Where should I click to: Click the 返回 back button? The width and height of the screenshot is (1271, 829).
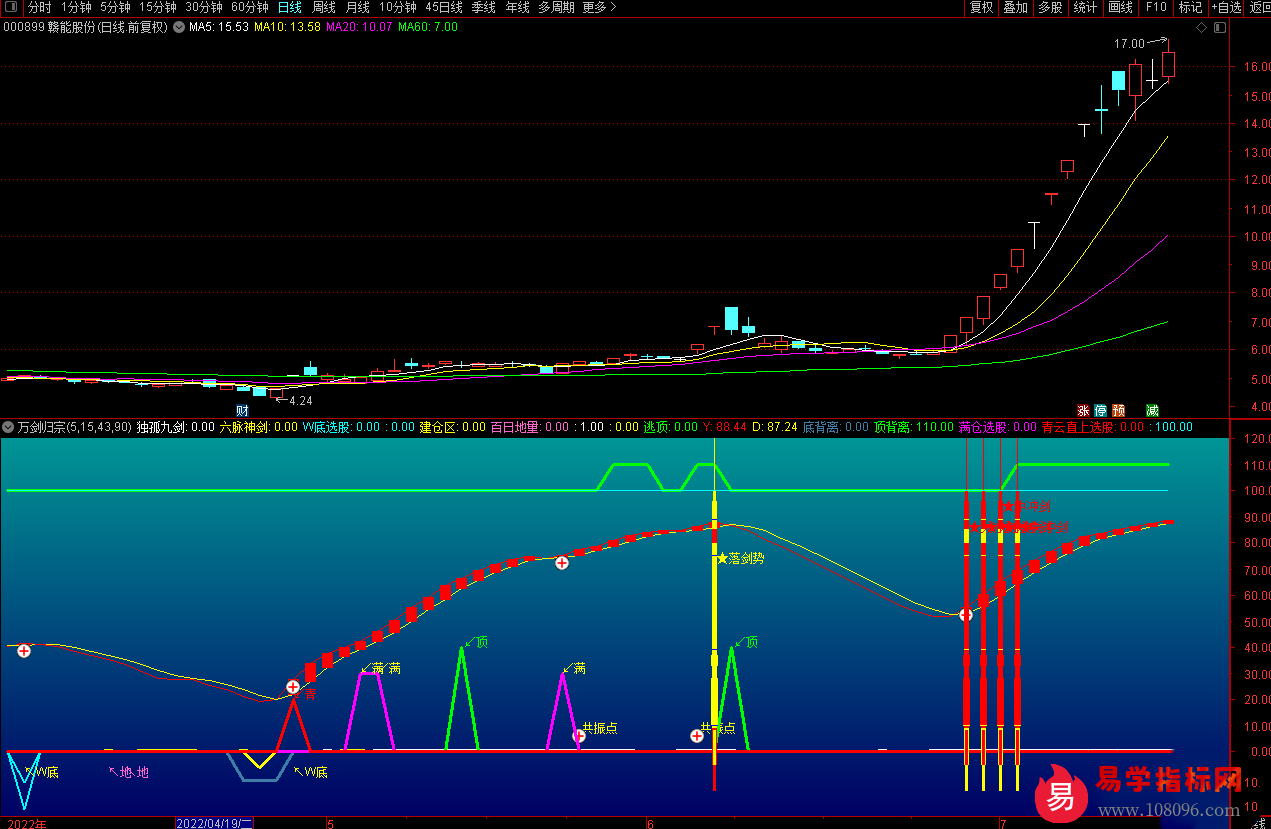[1259, 7]
